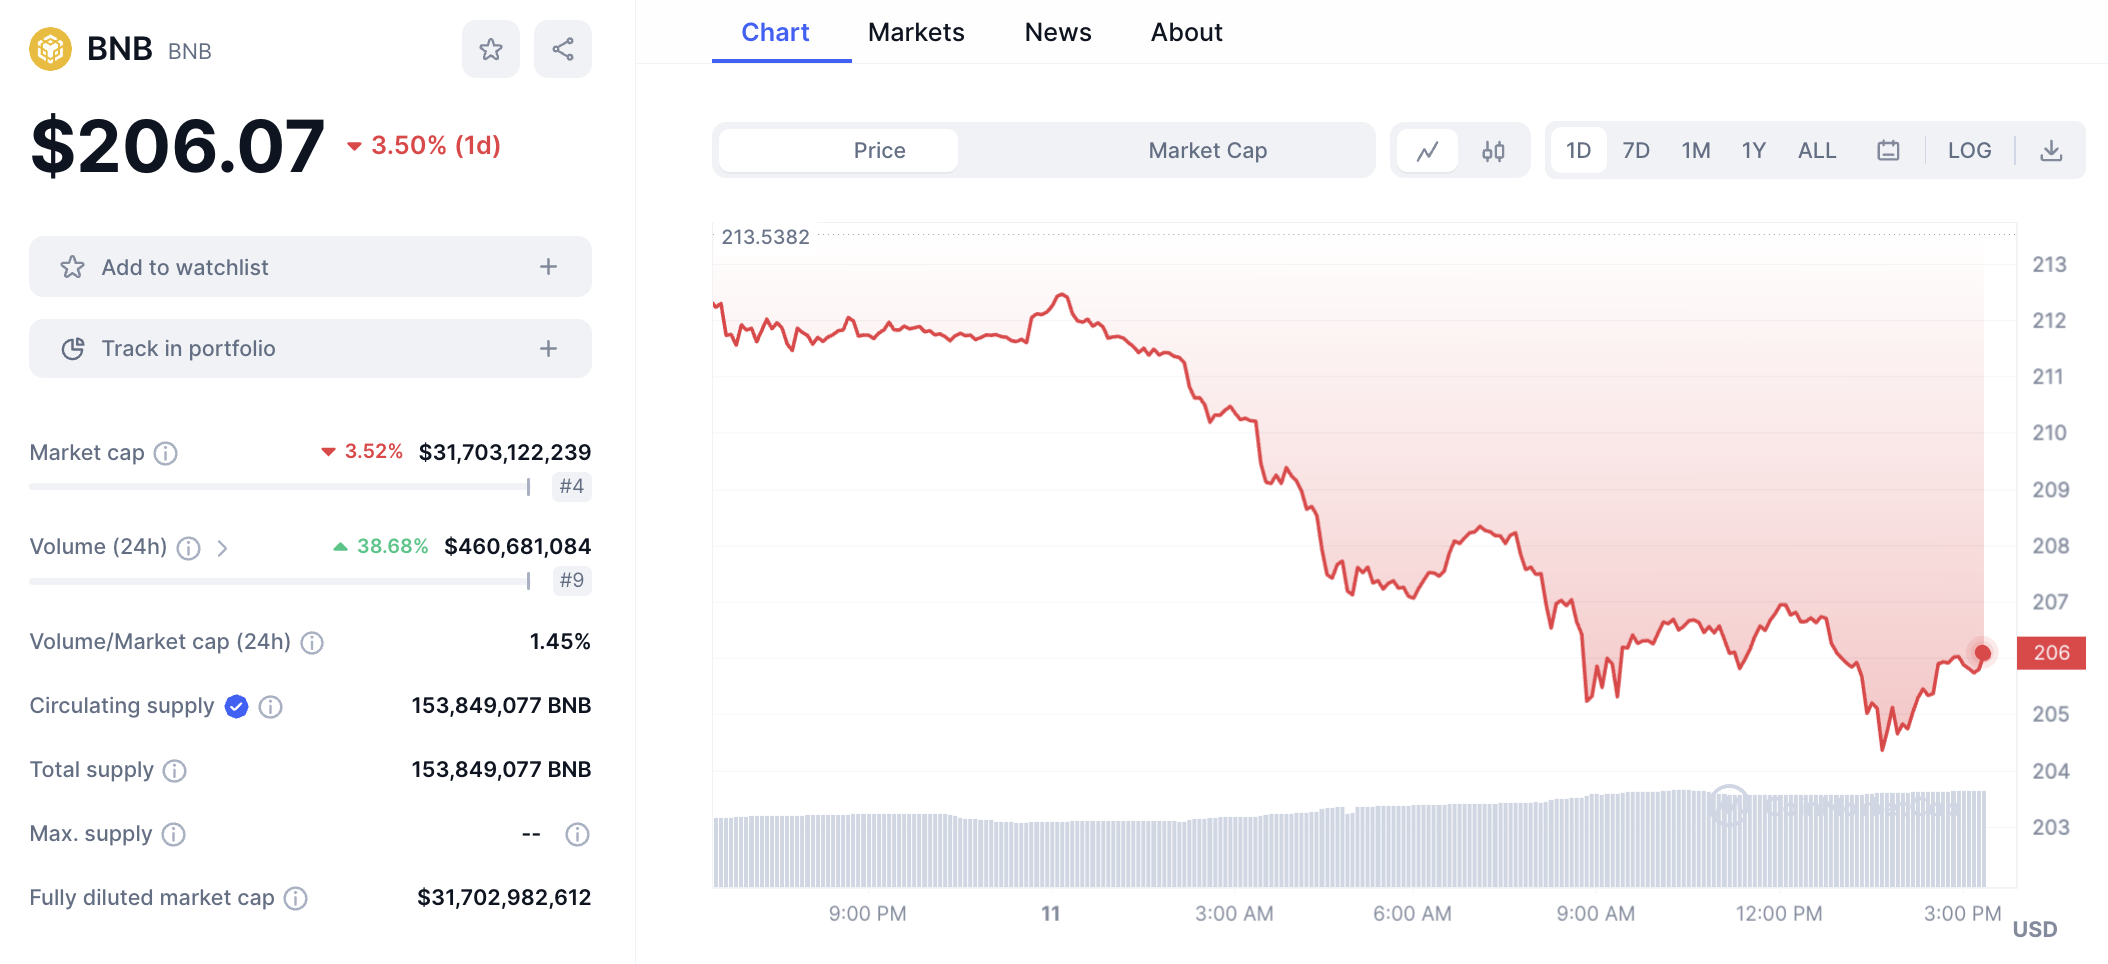Expand Add to watchlist plus
This screenshot has height=964, width=2108.
(548, 267)
